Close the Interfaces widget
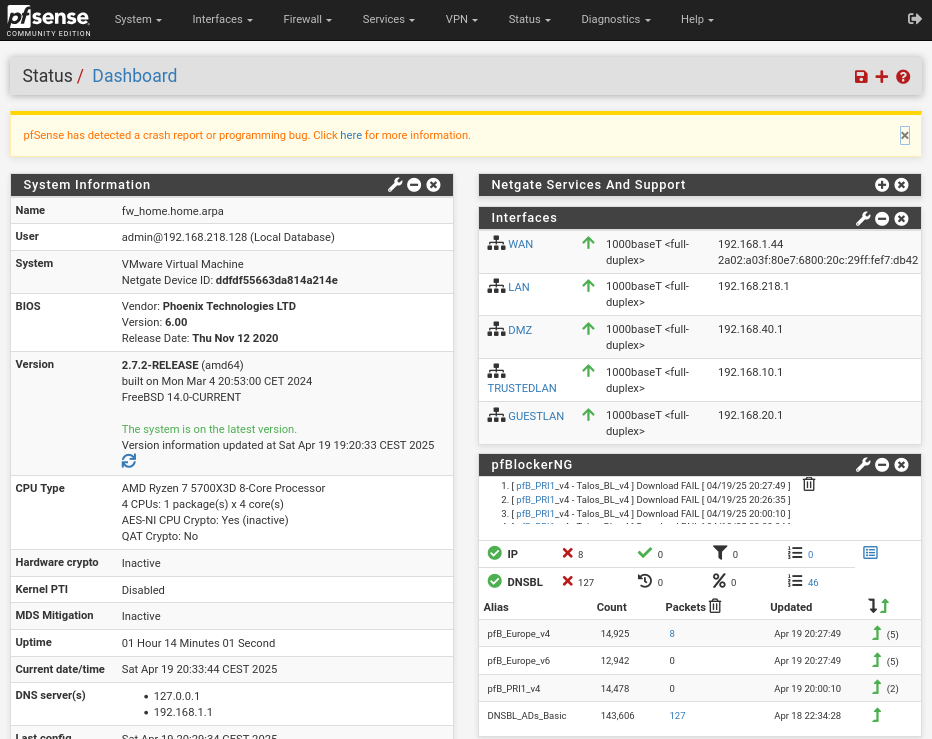 point(902,218)
